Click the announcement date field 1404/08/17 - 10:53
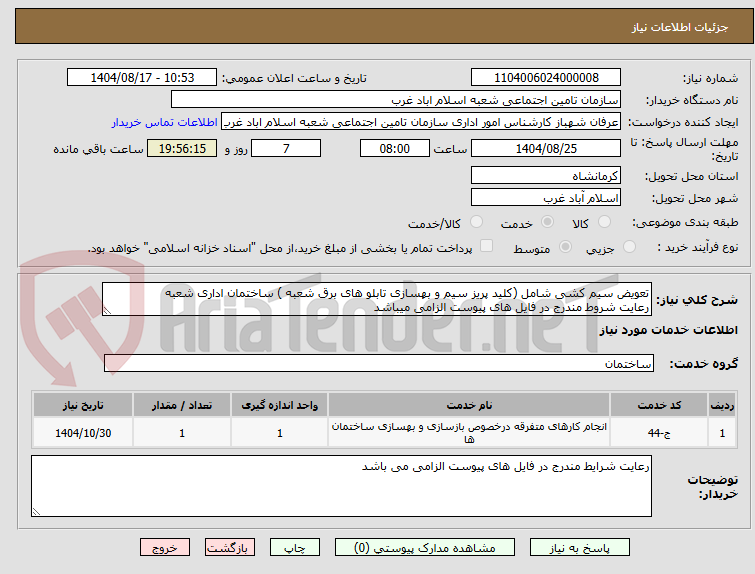The width and height of the screenshot is (755, 574). coord(142,78)
